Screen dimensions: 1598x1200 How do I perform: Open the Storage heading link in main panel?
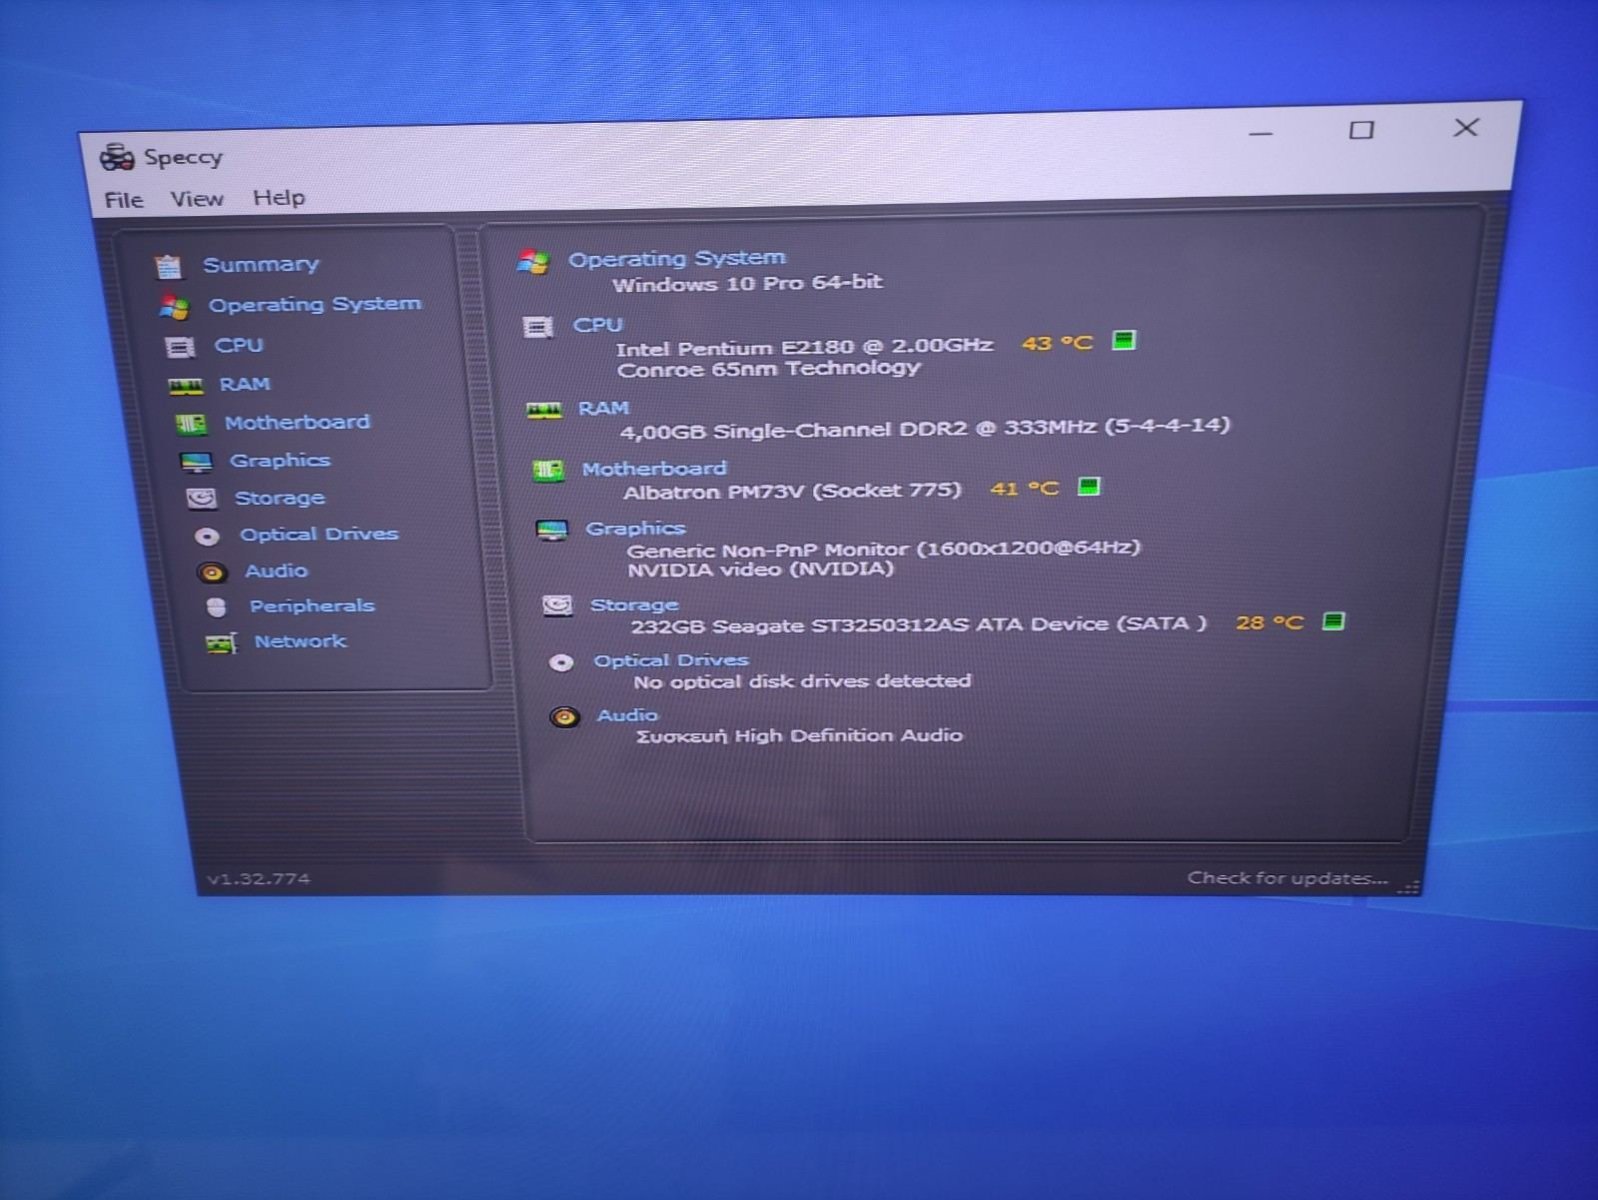(x=634, y=604)
